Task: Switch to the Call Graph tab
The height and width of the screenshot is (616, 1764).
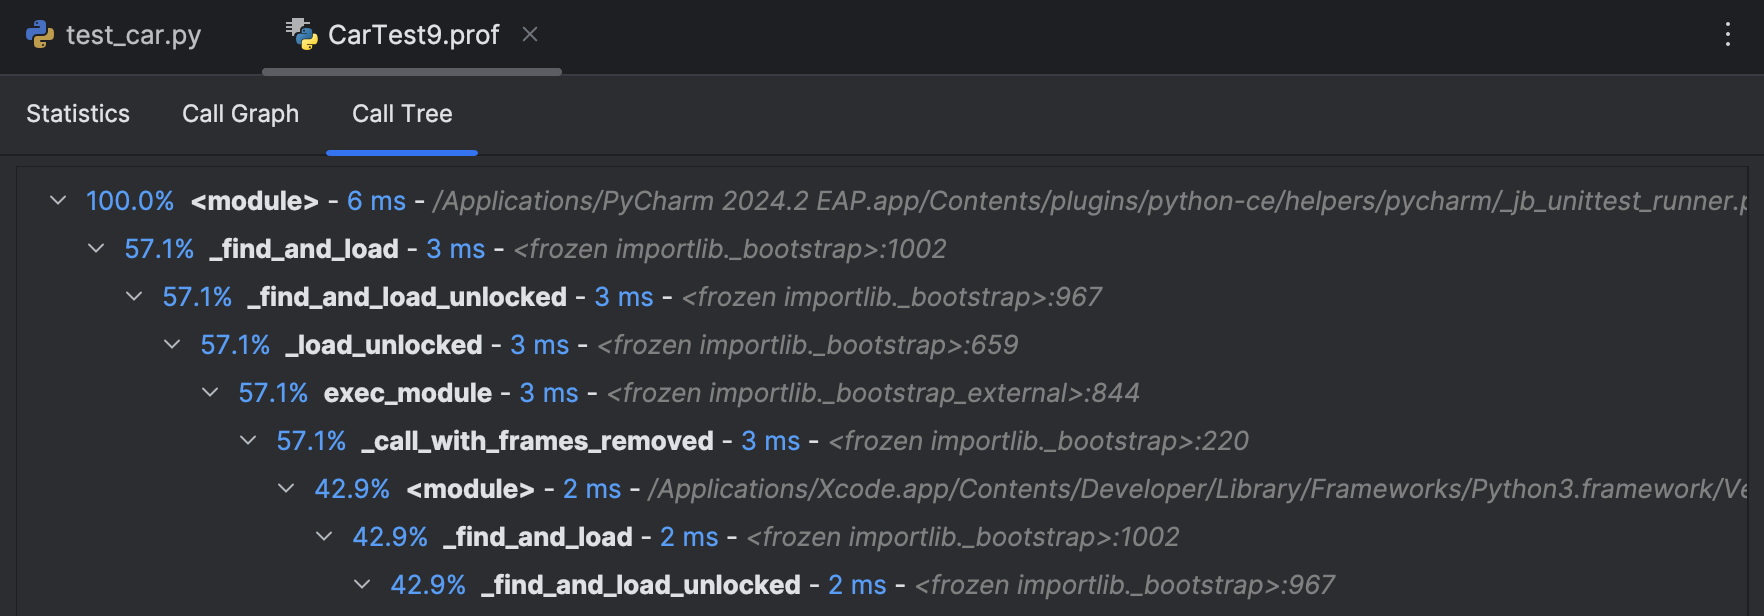Action: point(240,114)
